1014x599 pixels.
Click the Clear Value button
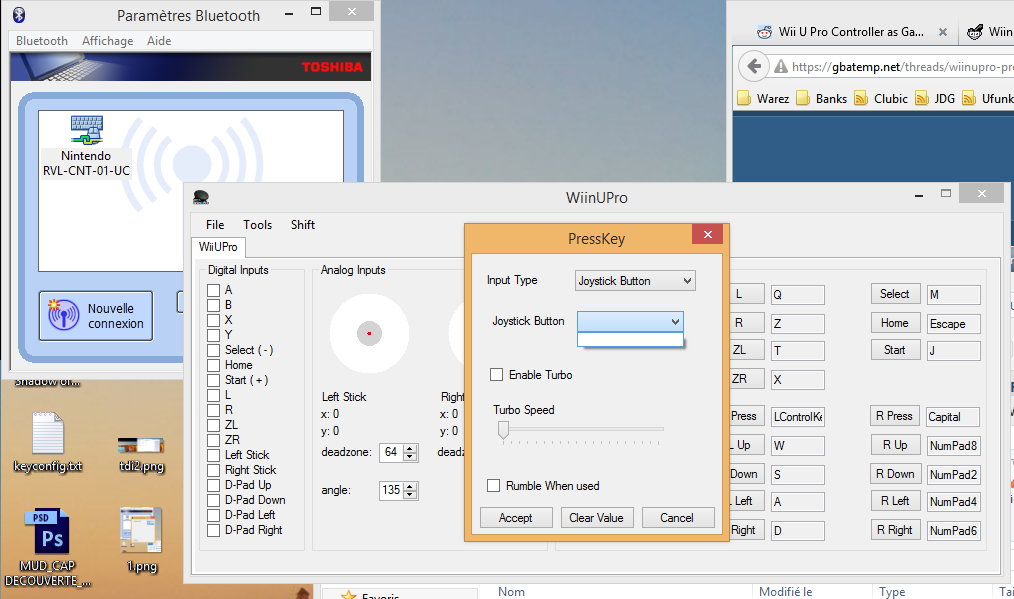pos(596,517)
